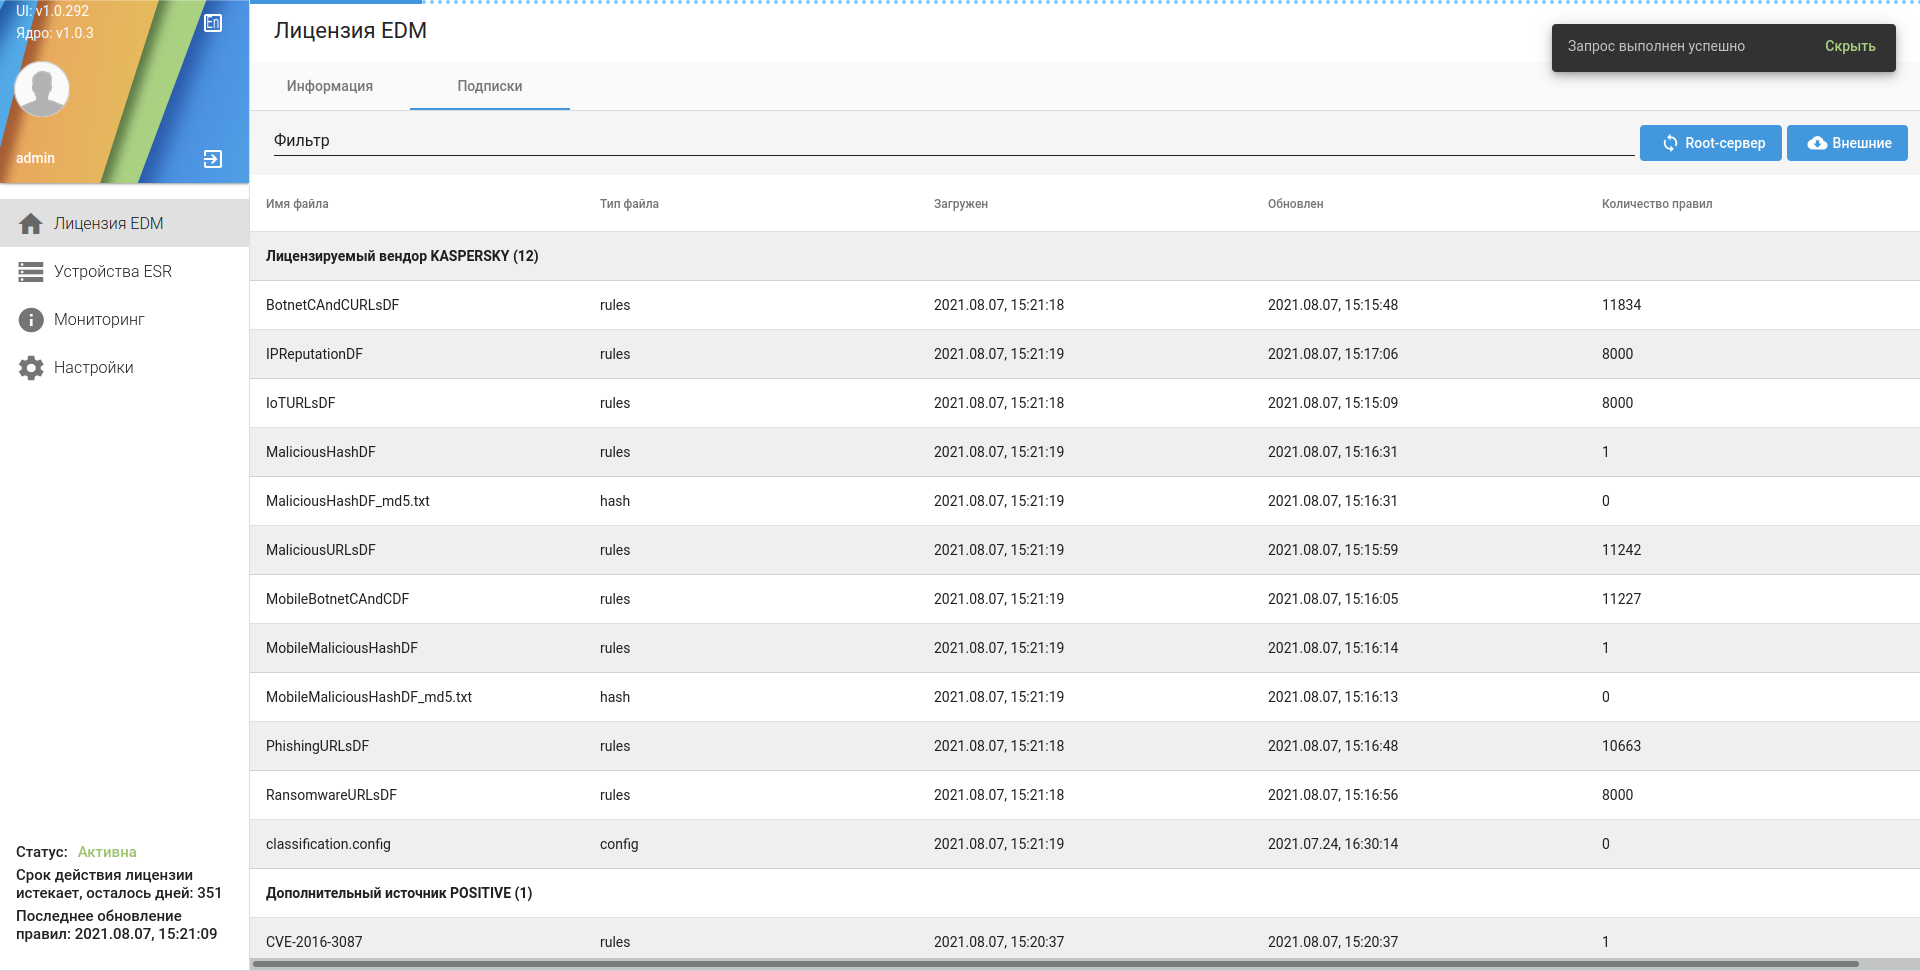
Task: Click the home icon for Лицензия EDM
Action: click(x=31, y=224)
